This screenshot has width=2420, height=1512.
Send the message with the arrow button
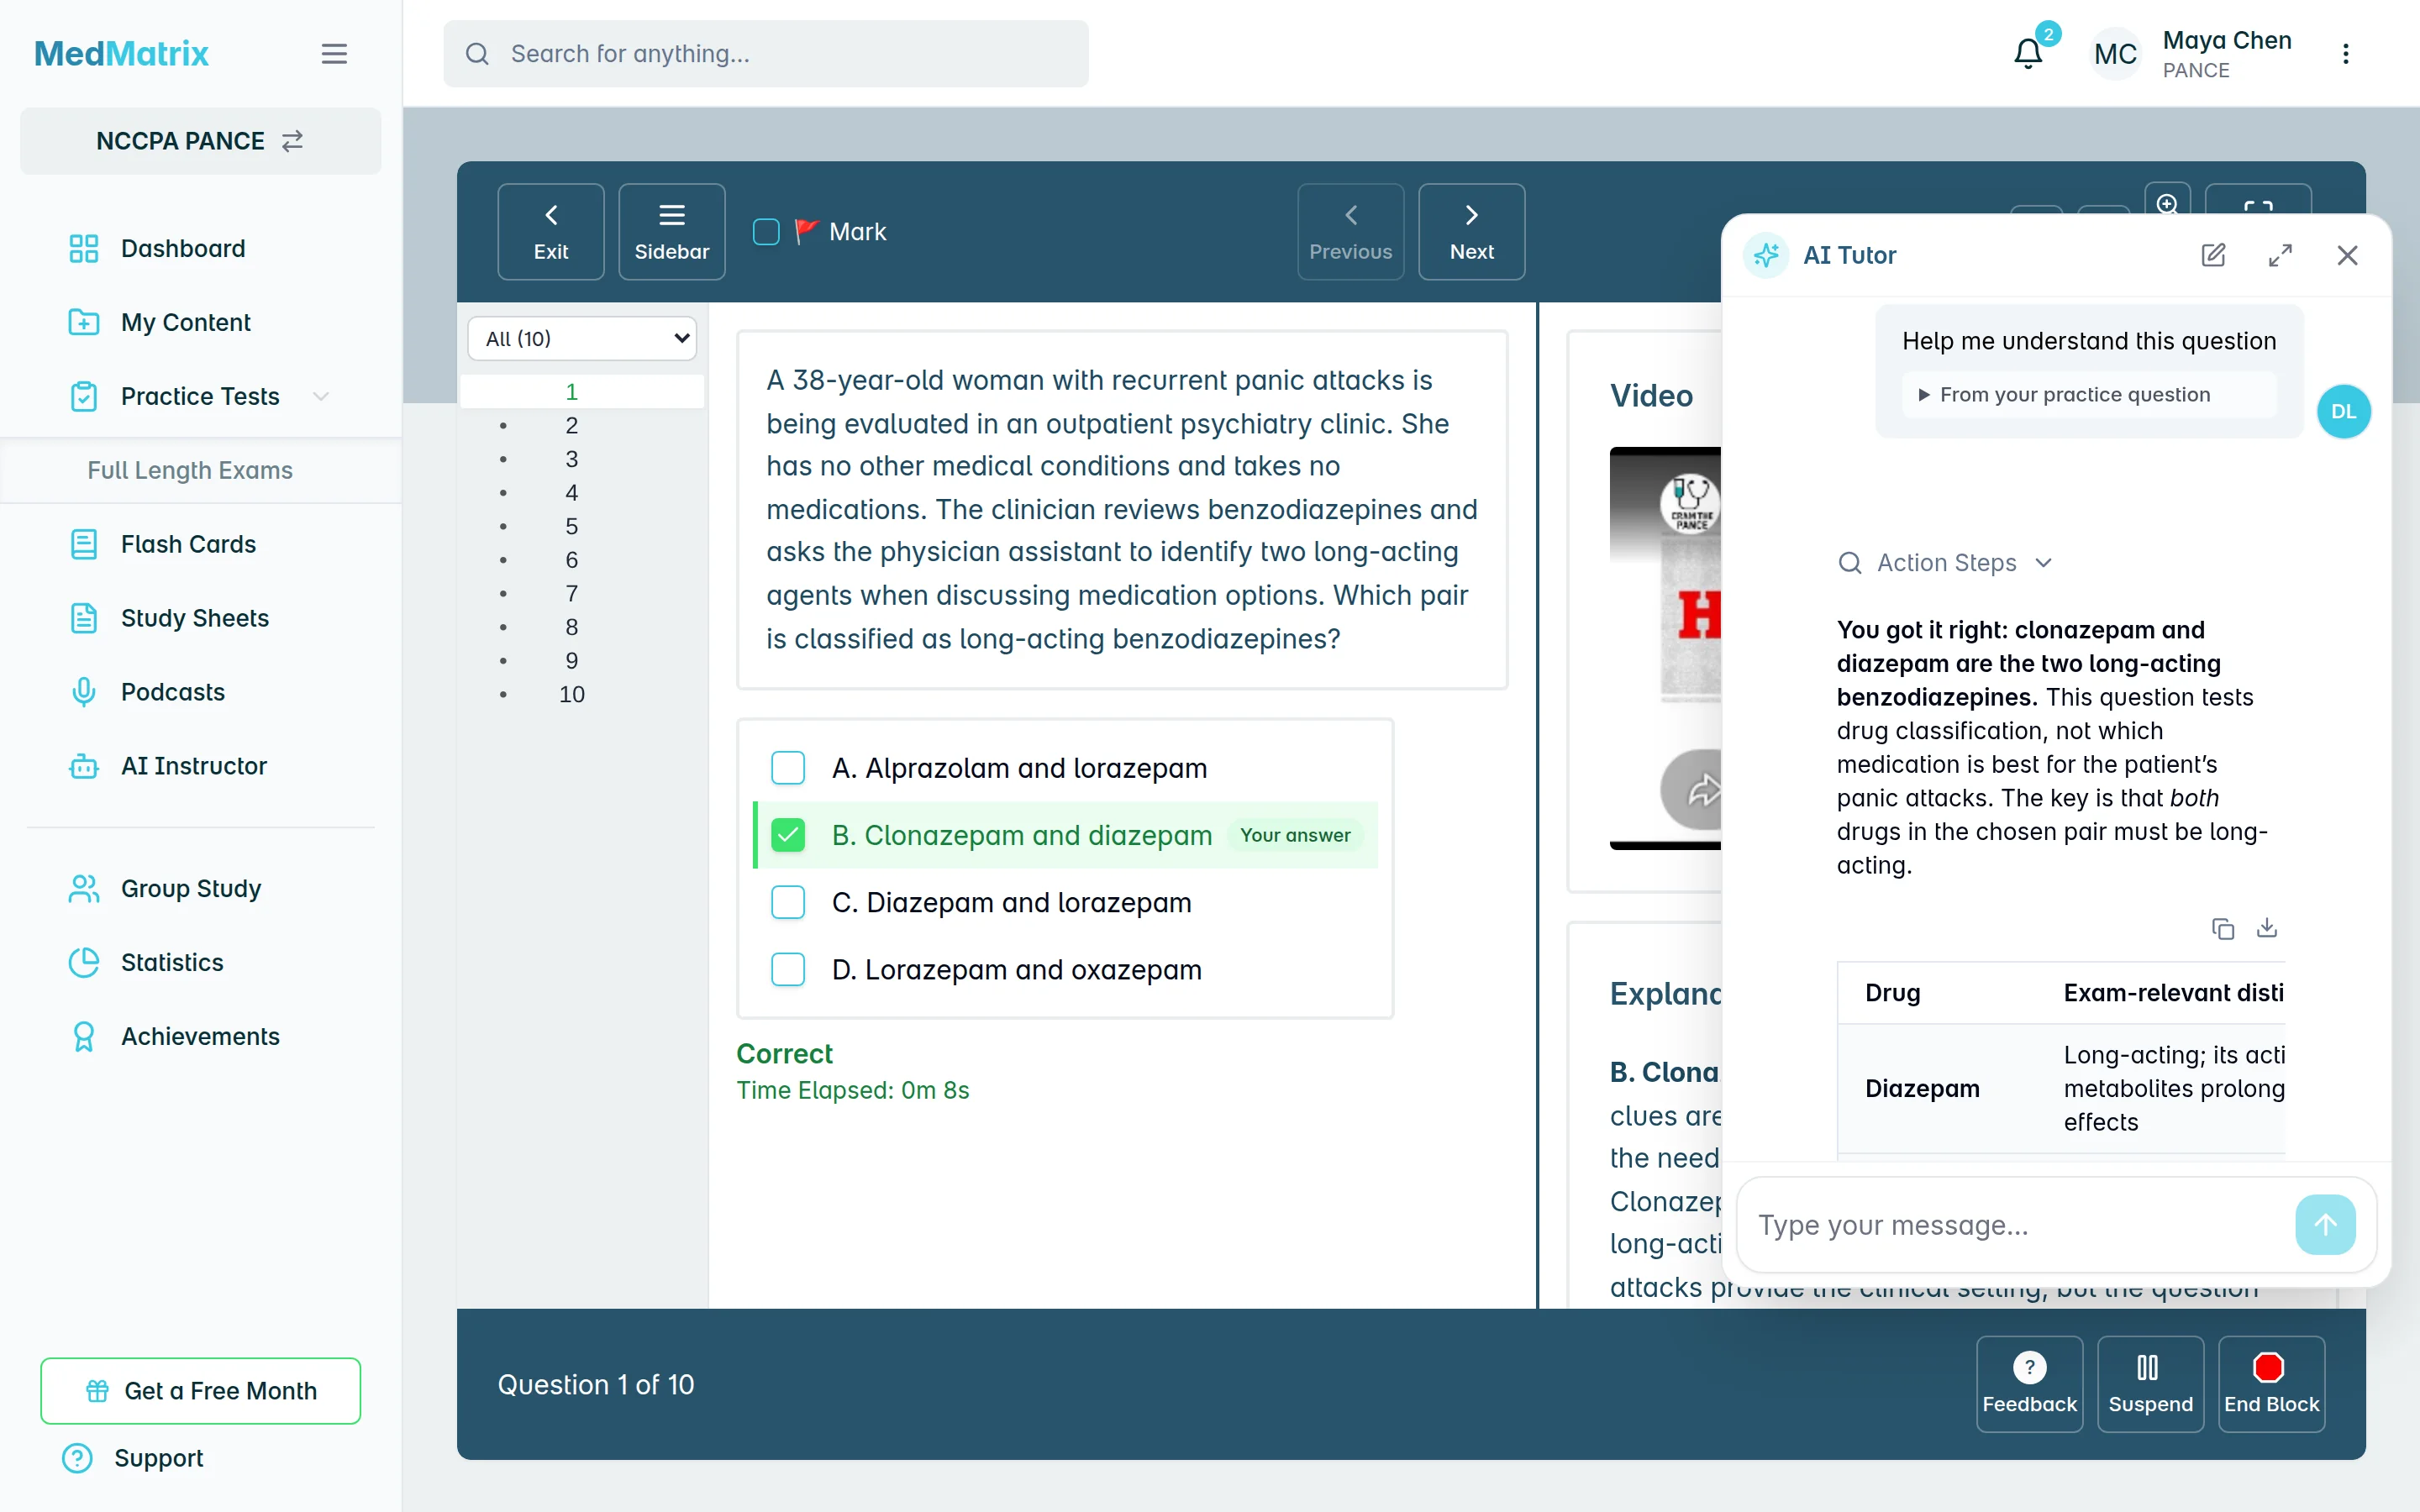2325,1224
